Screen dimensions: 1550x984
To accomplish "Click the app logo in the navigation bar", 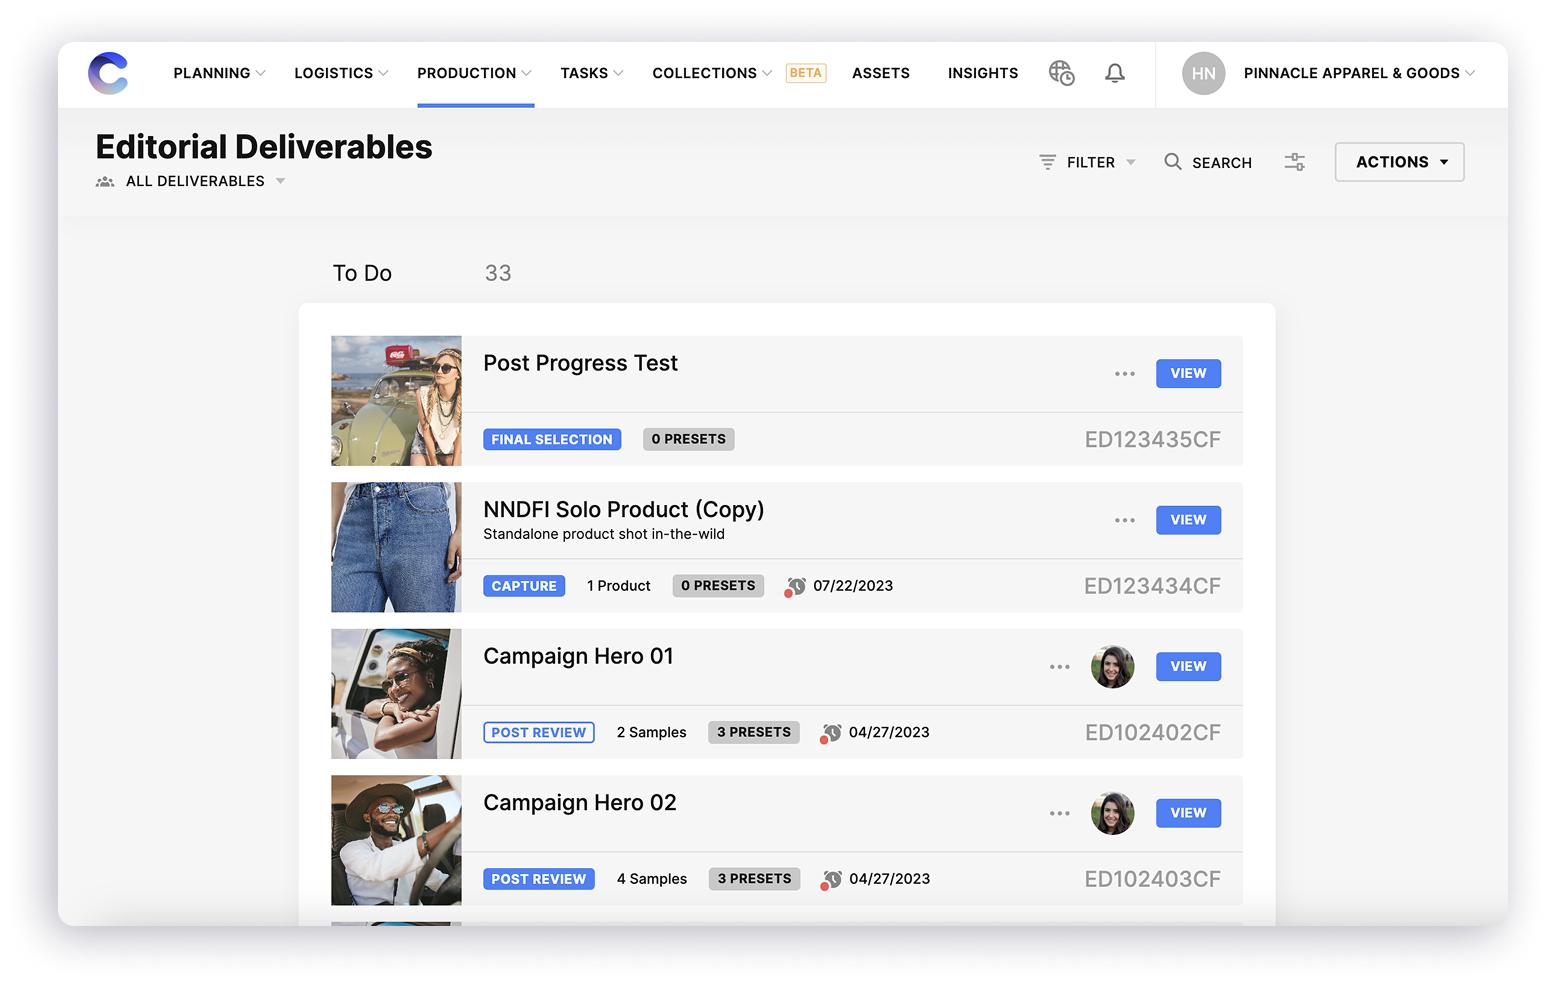I will coord(108,73).
